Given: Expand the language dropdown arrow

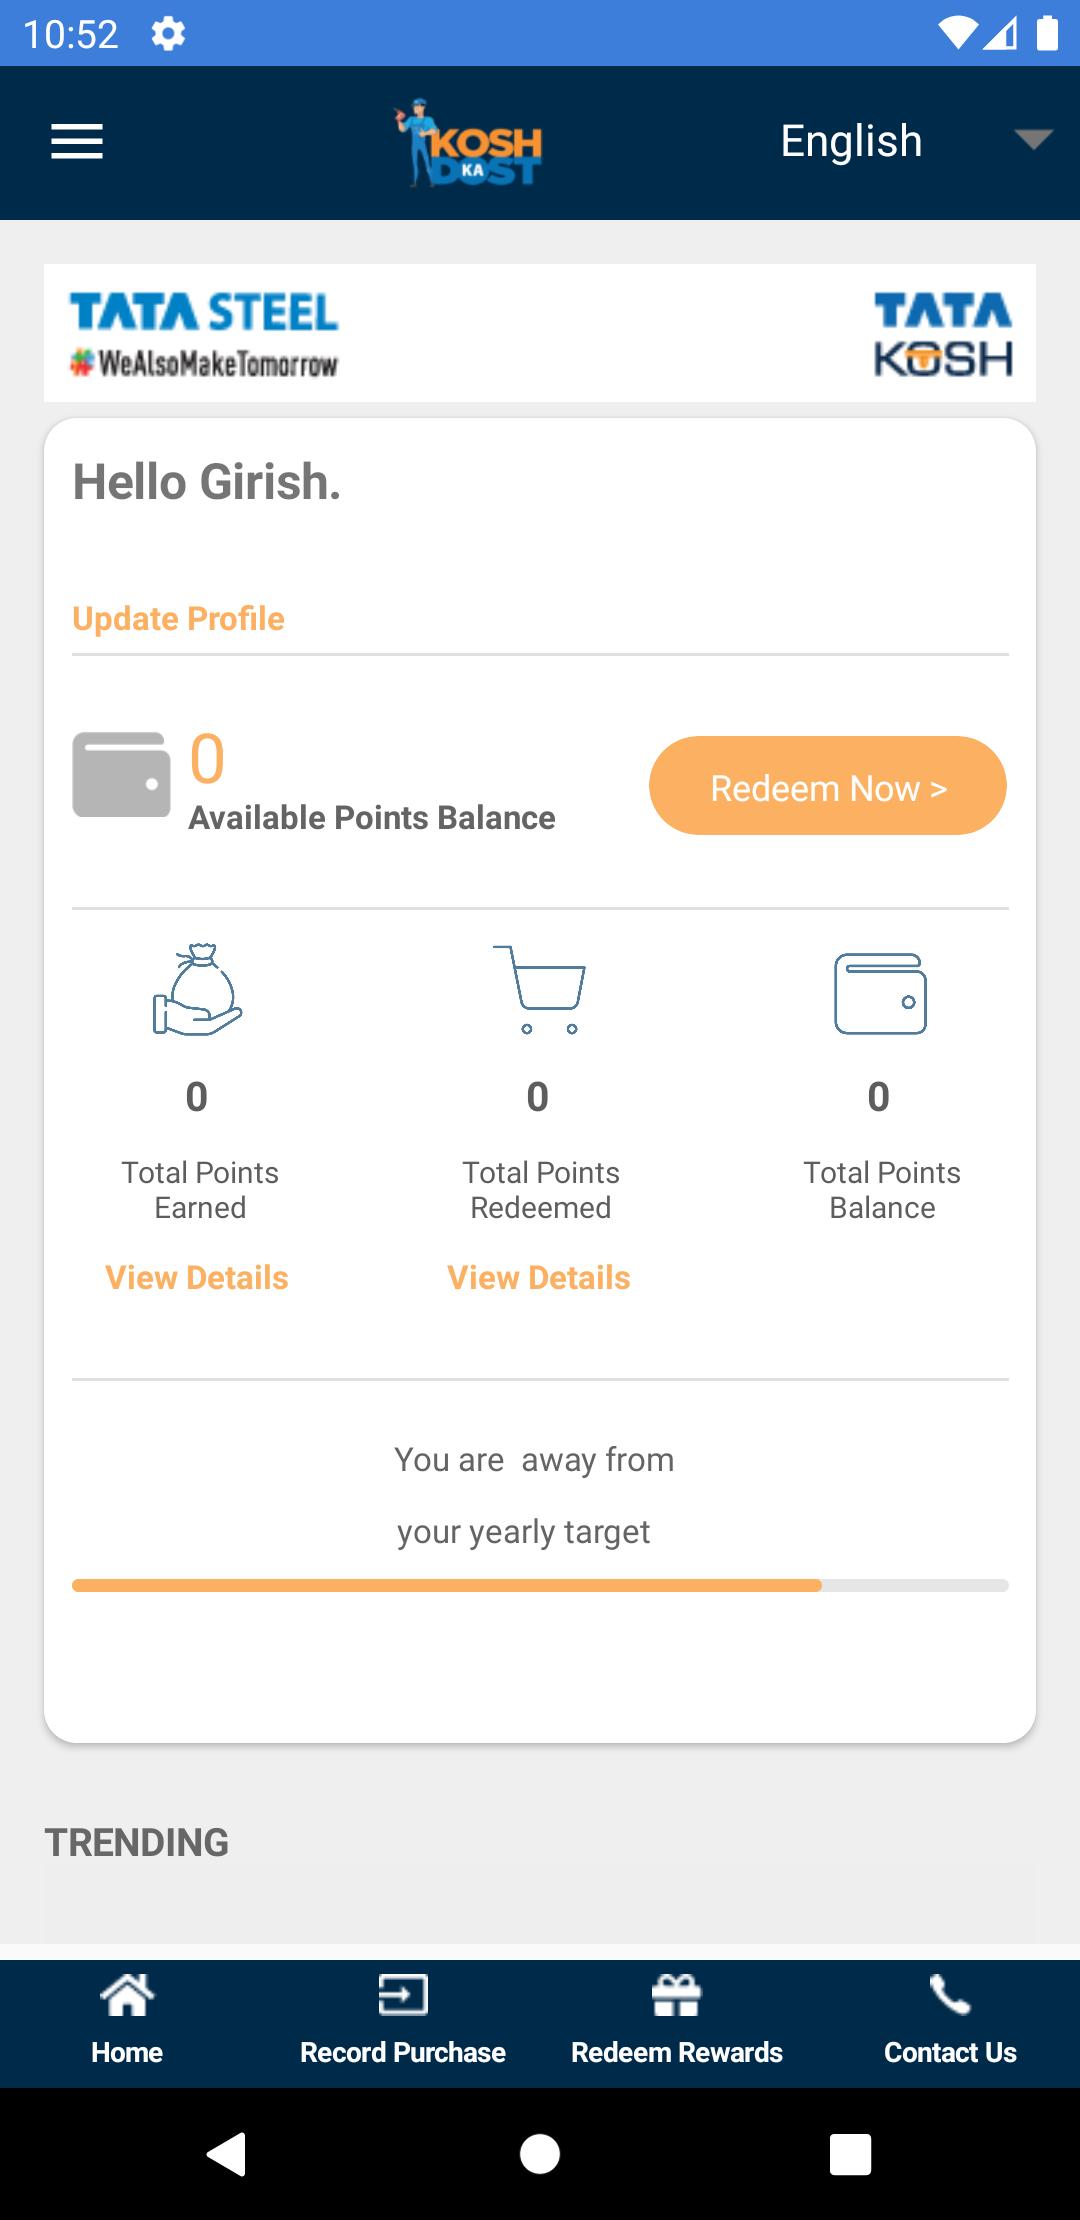Looking at the screenshot, I should pyautogui.click(x=1033, y=139).
